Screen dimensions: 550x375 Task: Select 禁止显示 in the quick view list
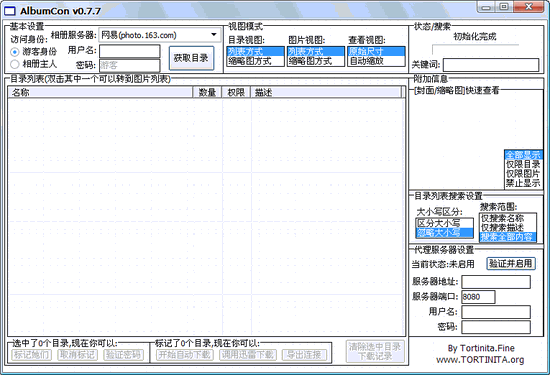(x=523, y=183)
